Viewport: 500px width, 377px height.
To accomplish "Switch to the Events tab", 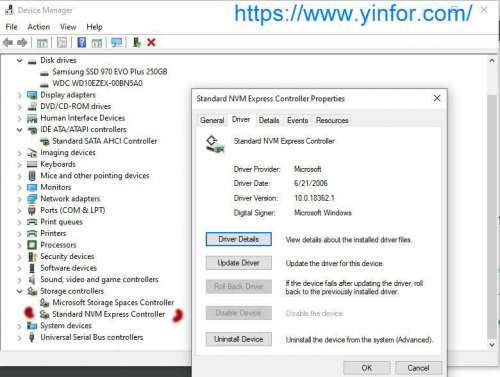I will (297, 120).
